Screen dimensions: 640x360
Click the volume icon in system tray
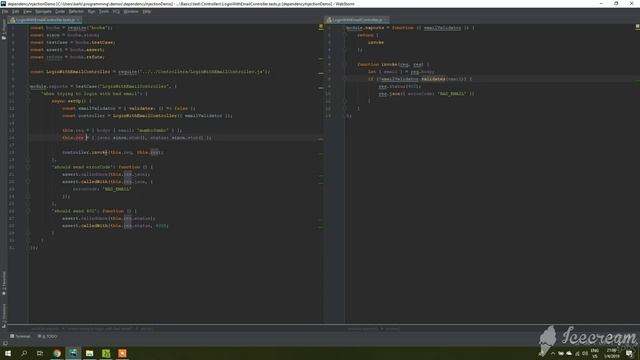[585, 353]
